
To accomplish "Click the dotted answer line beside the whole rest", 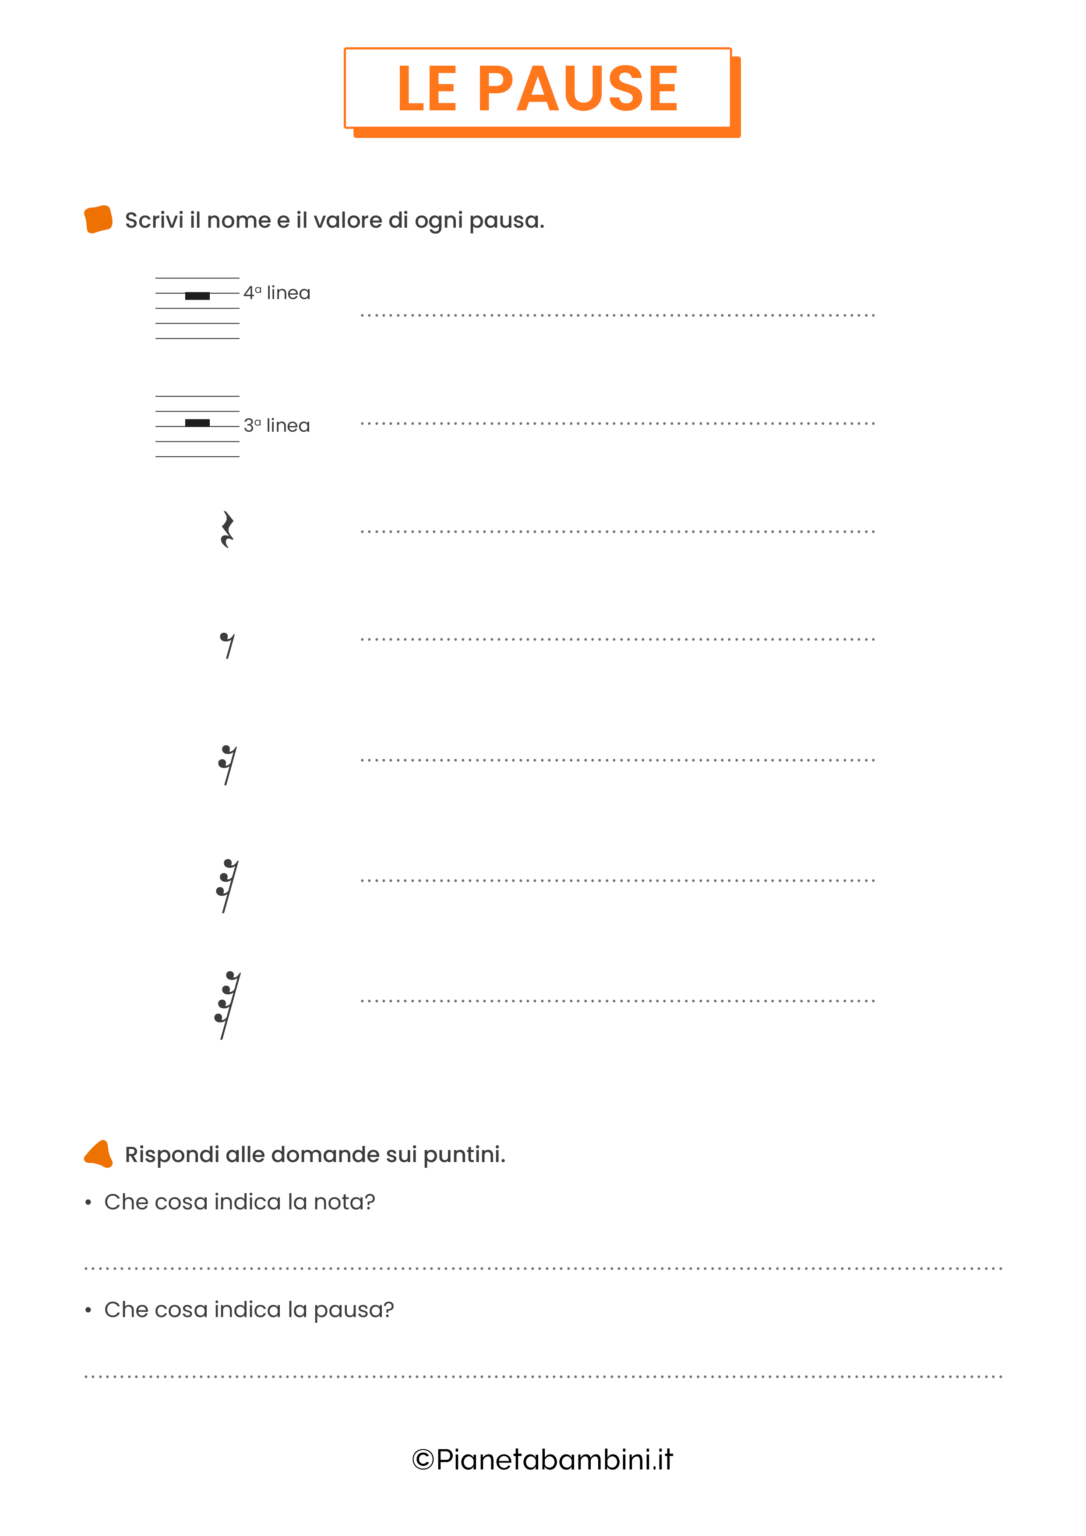I will (x=617, y=315).
